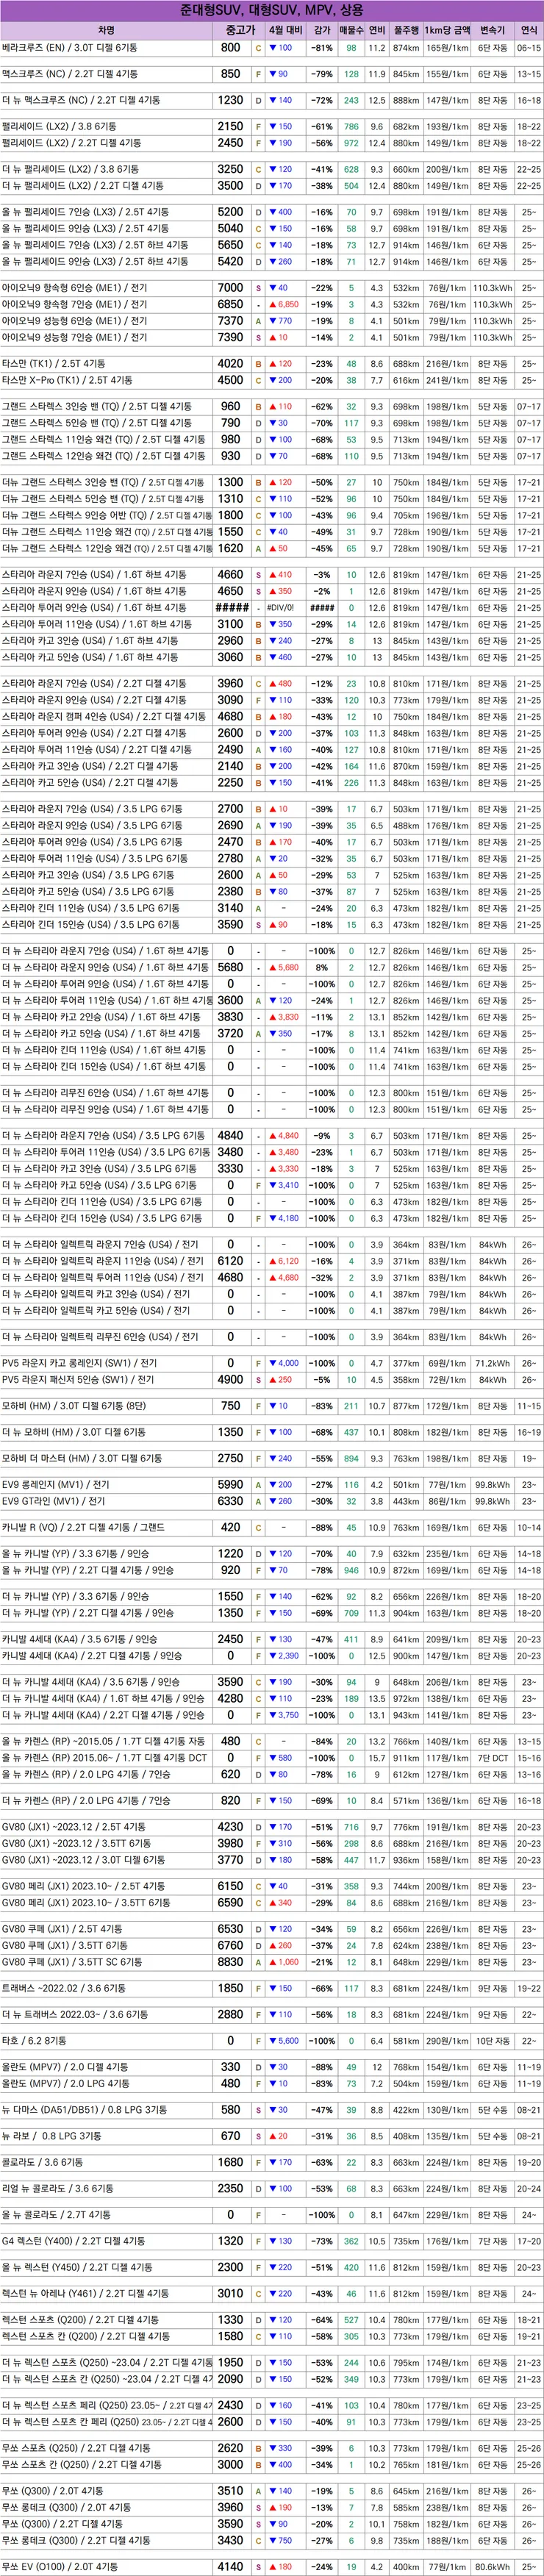Click the '1km당 금액' column header

[447, 30]
